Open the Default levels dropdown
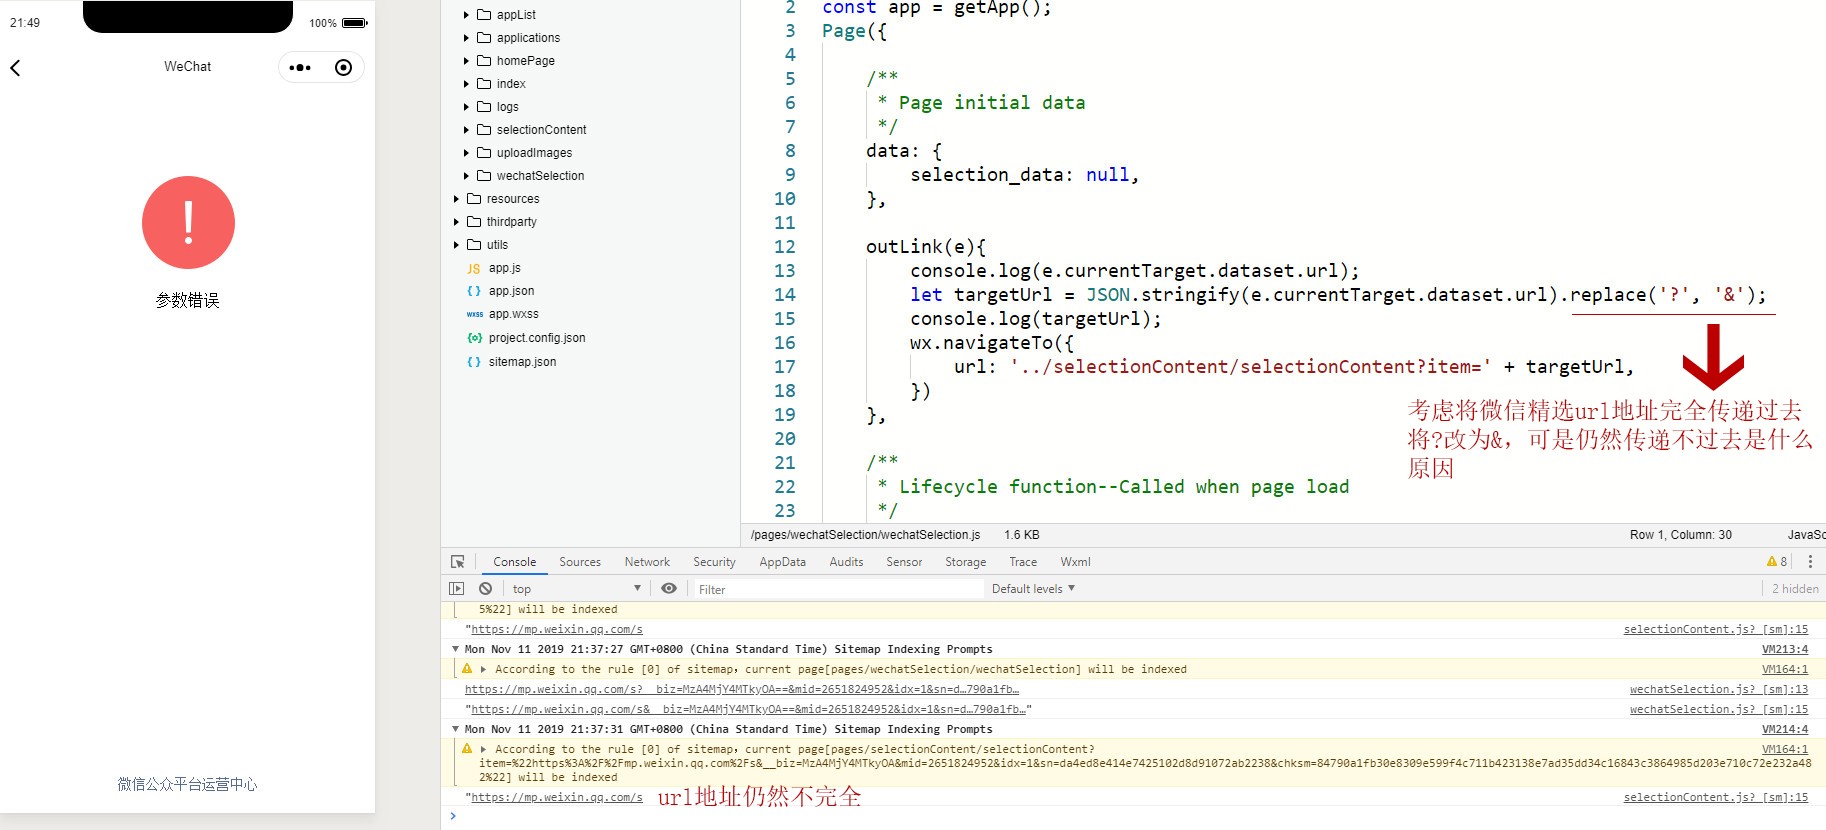This screenshot has width=1826, height=830. click(1033, 589)
